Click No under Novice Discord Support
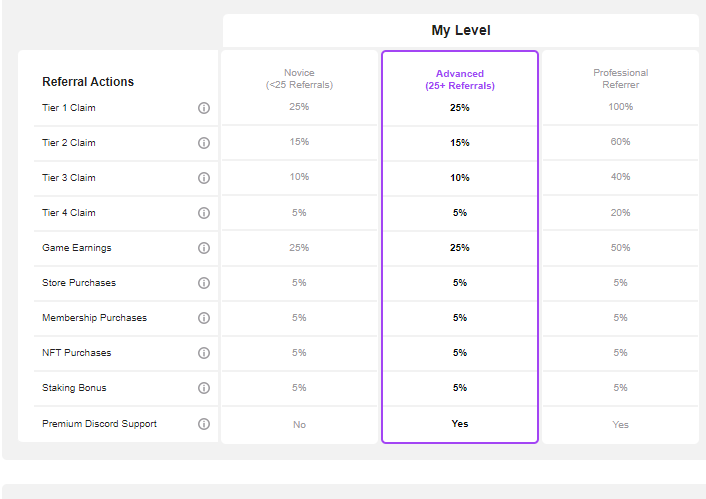Image resolution: width=706 pixels, height=499 pixels. pyautogui.click(x=299, y=425)
